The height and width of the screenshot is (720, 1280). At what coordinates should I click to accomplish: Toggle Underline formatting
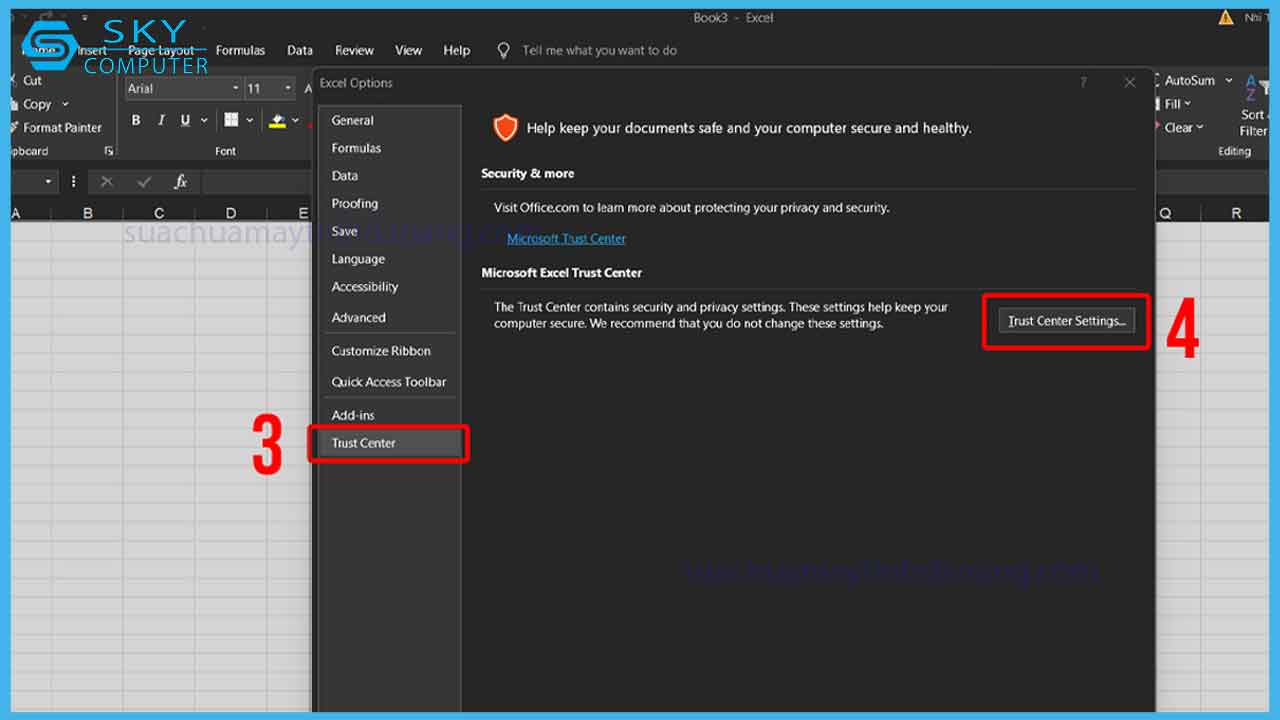185,120
